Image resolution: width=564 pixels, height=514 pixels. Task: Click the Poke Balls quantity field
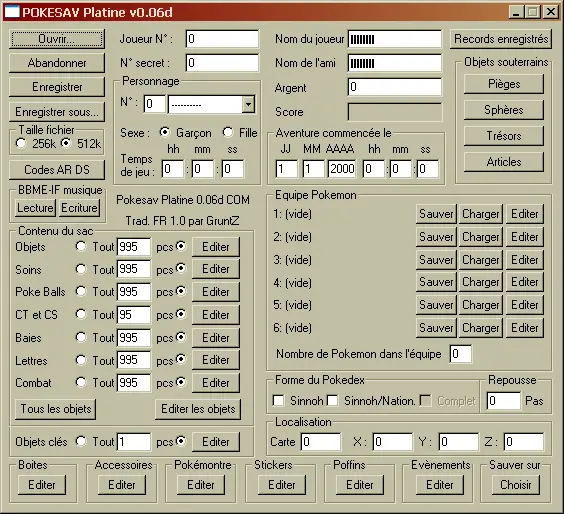click(x=134, y=292)
